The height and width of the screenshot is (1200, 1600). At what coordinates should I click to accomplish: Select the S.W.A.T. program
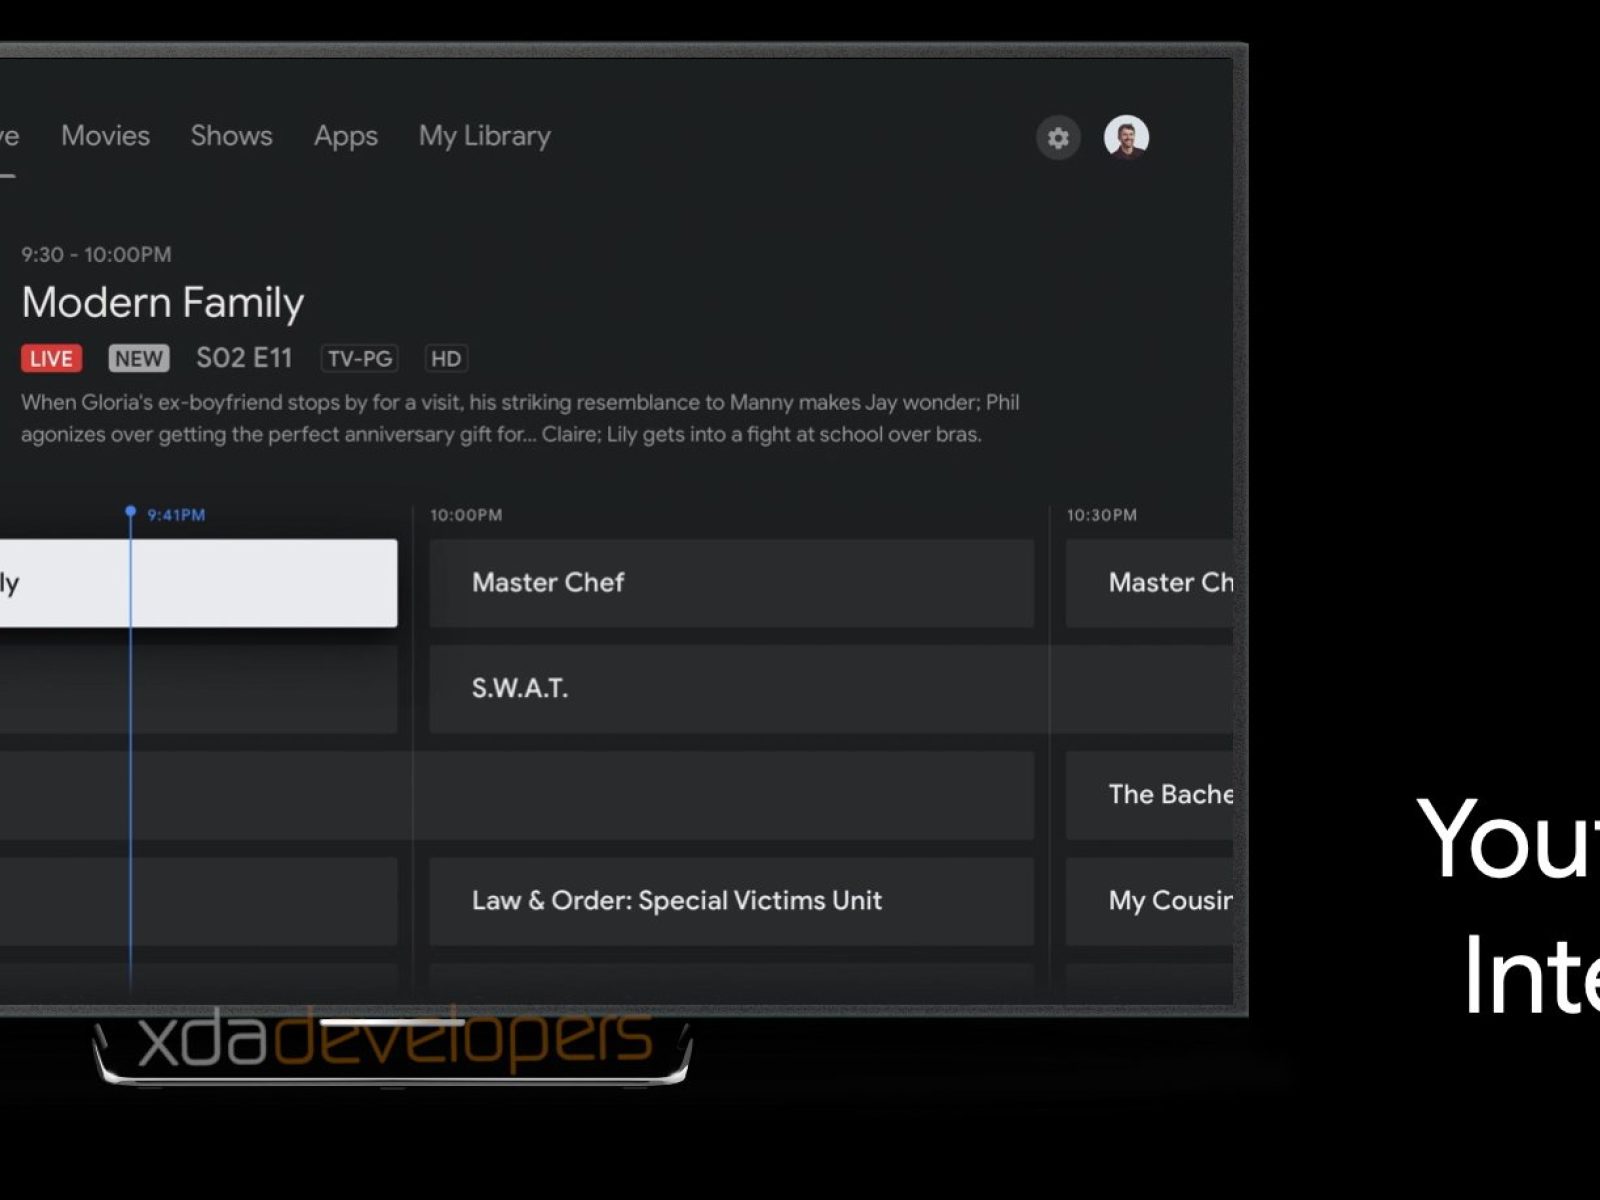(830, 689)
